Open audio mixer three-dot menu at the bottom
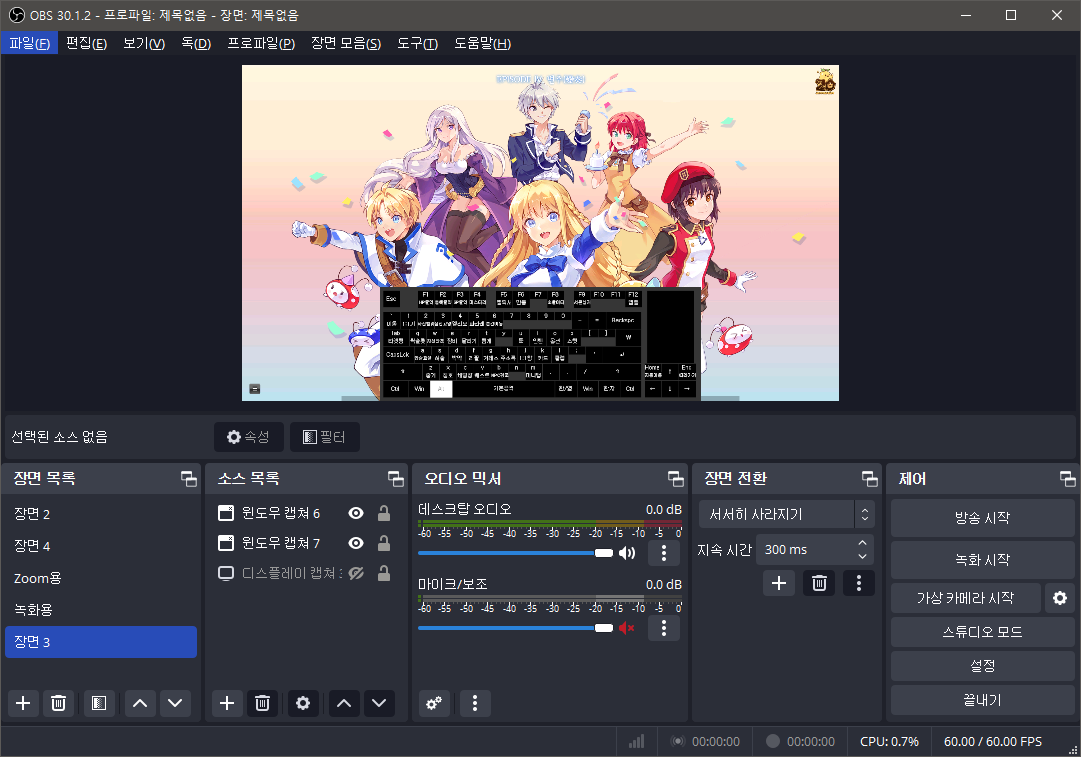The height and width of the screenshot is (757, 1081). point(474,703)
